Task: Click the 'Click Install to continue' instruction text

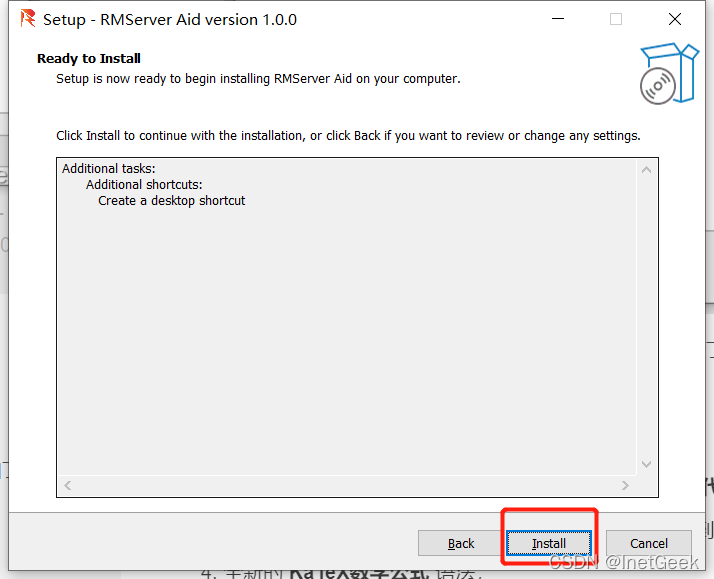Action: point(348,136)
